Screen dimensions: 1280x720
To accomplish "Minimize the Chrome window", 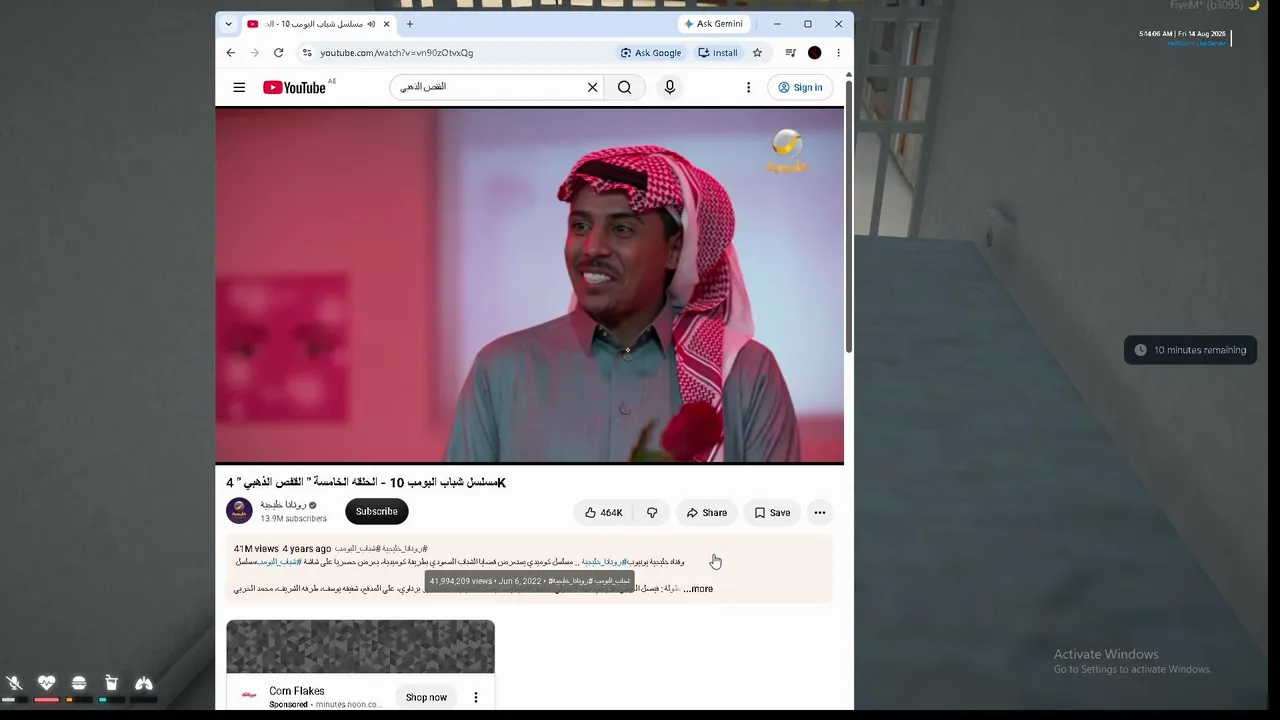I will point(777,24).
